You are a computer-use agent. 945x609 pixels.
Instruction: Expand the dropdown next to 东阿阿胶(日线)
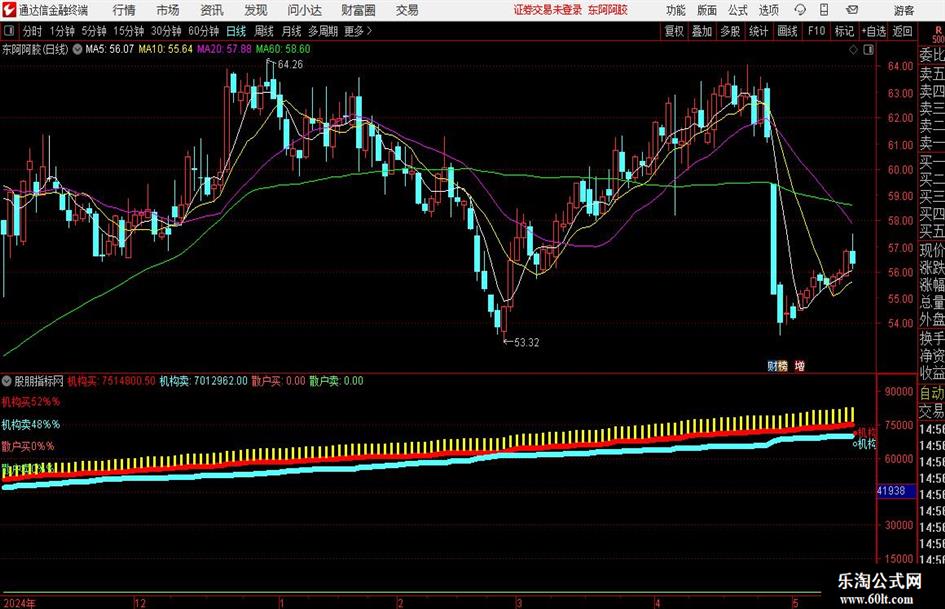(x=77, y=49)
